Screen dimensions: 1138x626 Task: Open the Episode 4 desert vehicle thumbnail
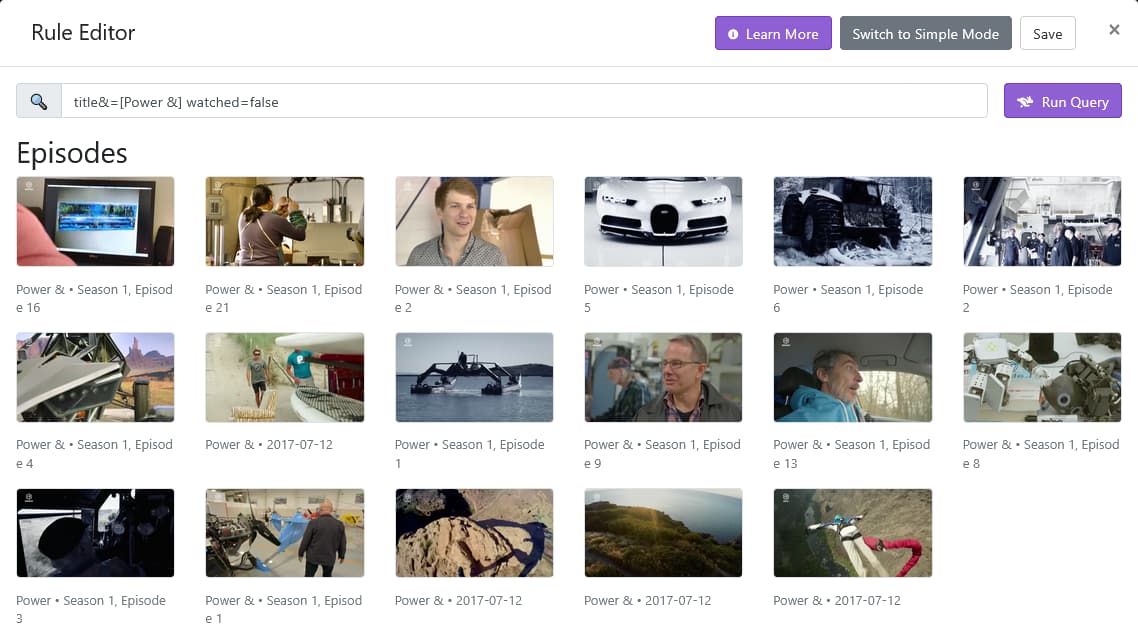click(96, 377)
